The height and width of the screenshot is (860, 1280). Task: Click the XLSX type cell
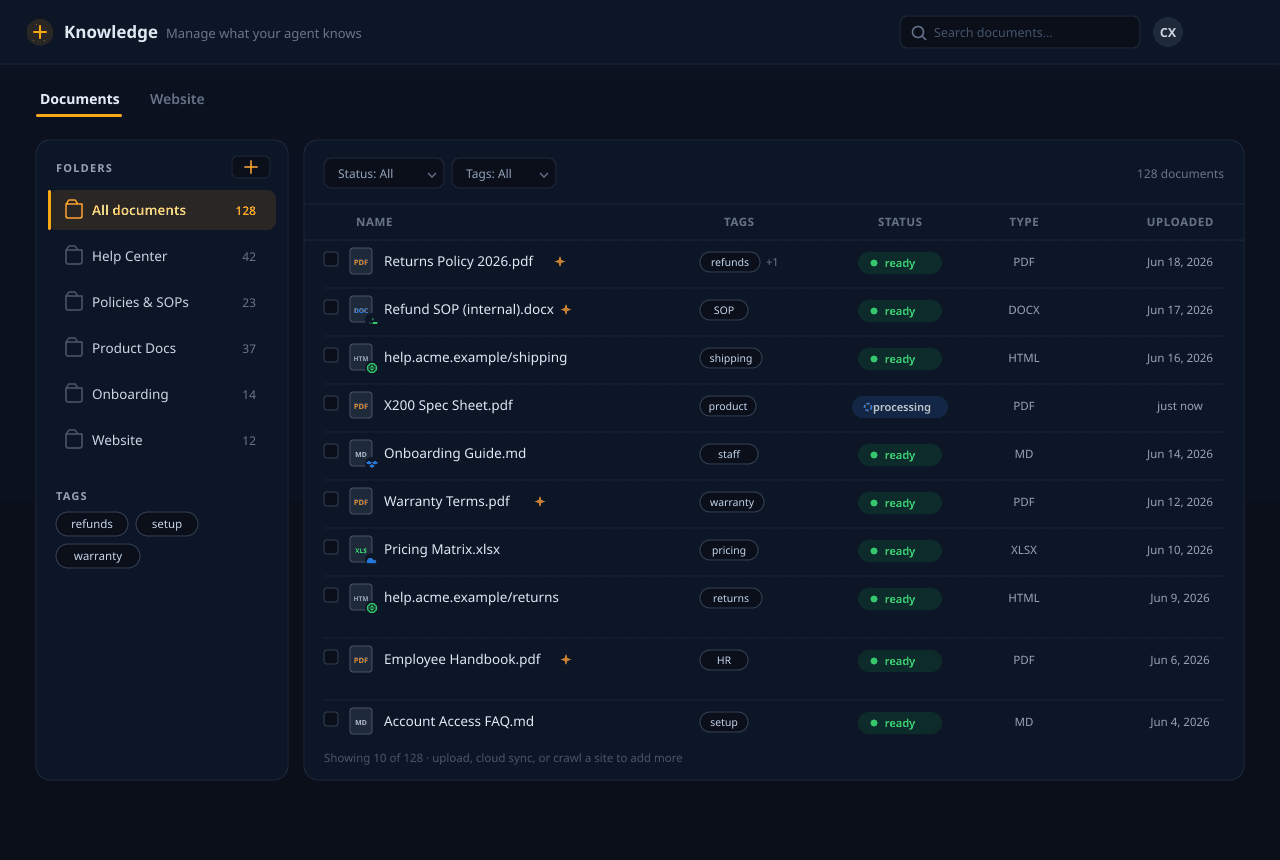pos(1024,550)
